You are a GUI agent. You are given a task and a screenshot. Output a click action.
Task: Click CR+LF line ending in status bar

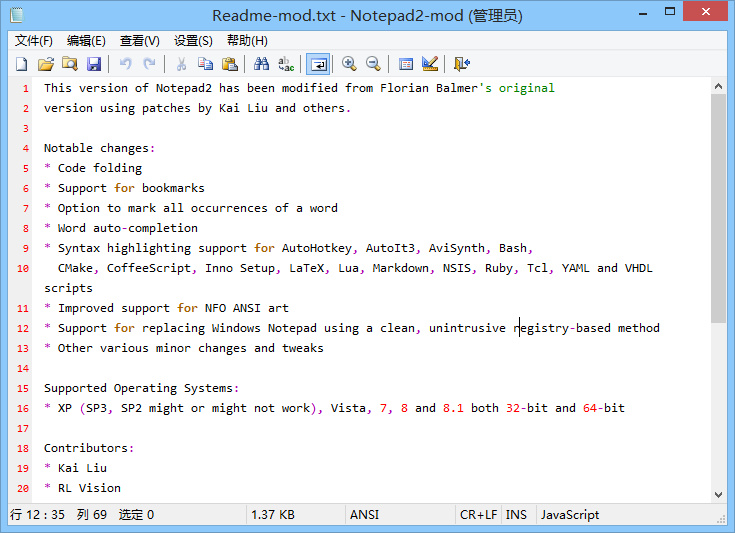pyautogui.click(x=478, y=515)
